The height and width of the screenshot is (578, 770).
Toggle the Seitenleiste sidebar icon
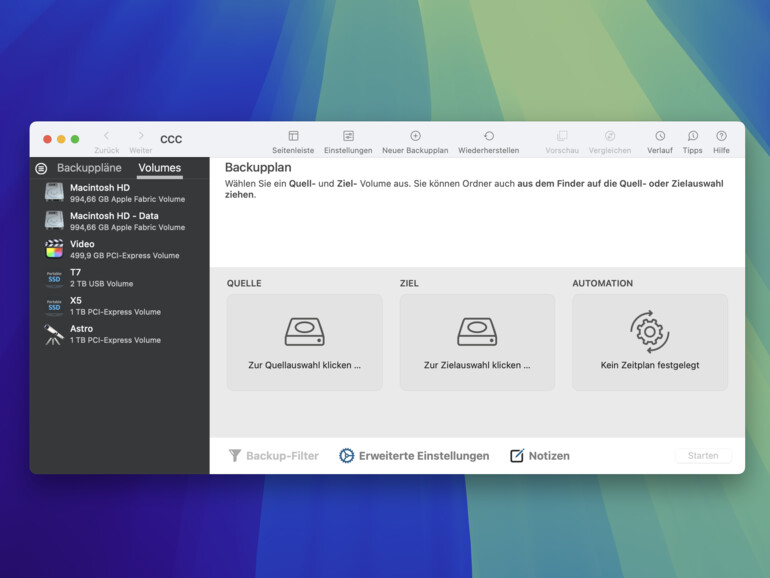point(293,137)
